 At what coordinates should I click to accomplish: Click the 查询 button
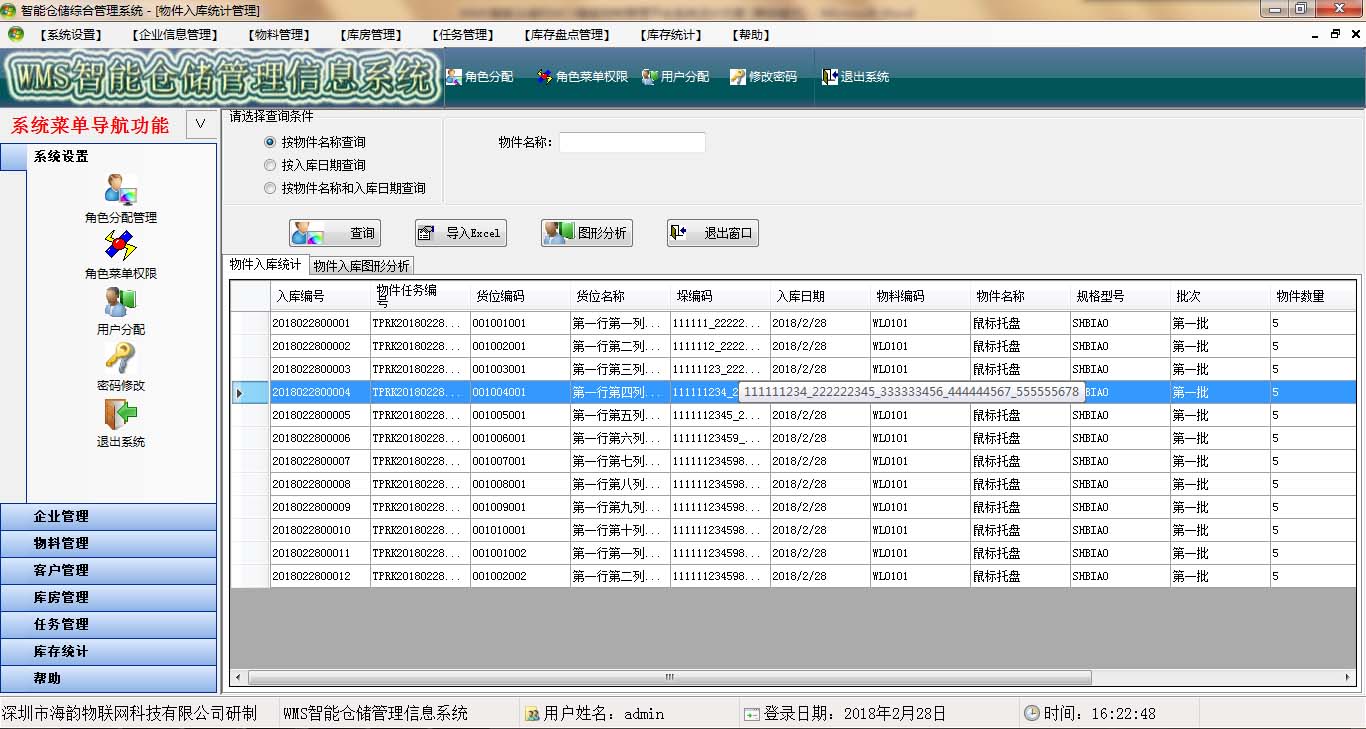click(x=335, y=233)
